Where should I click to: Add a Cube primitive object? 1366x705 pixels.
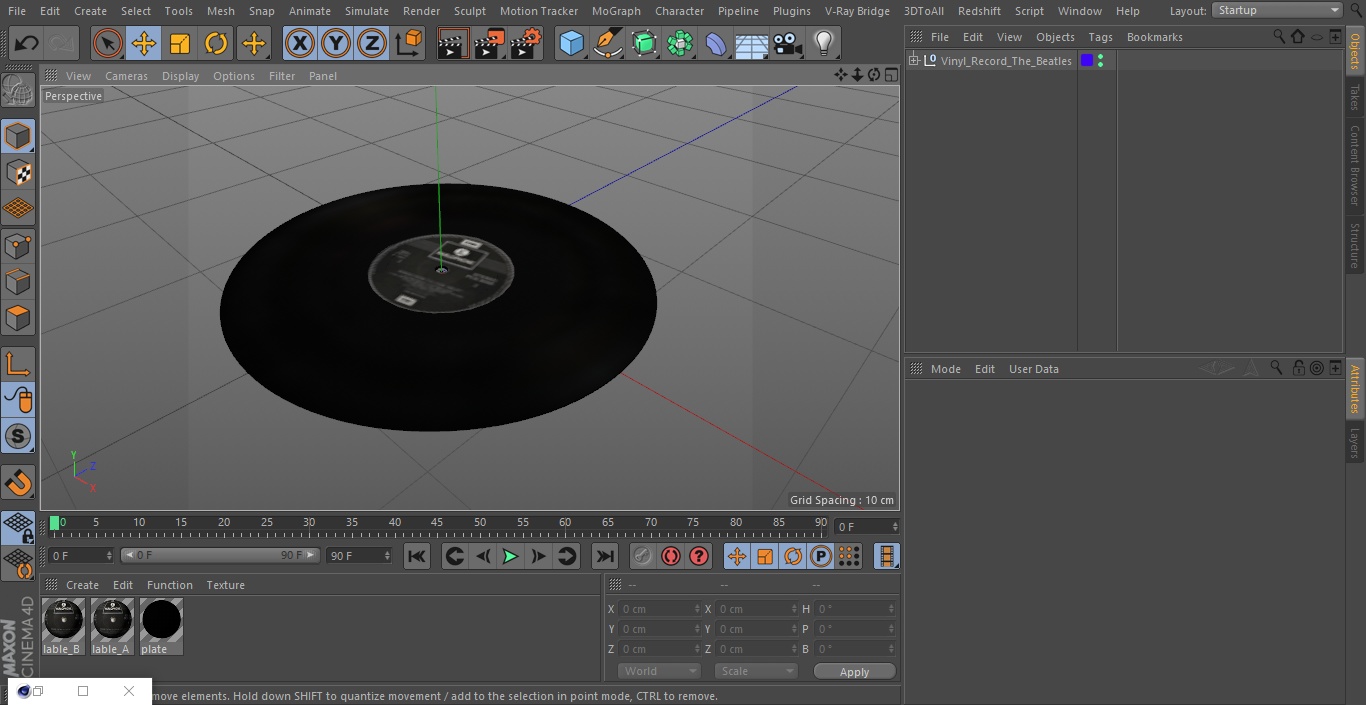[x=571, y=44]
